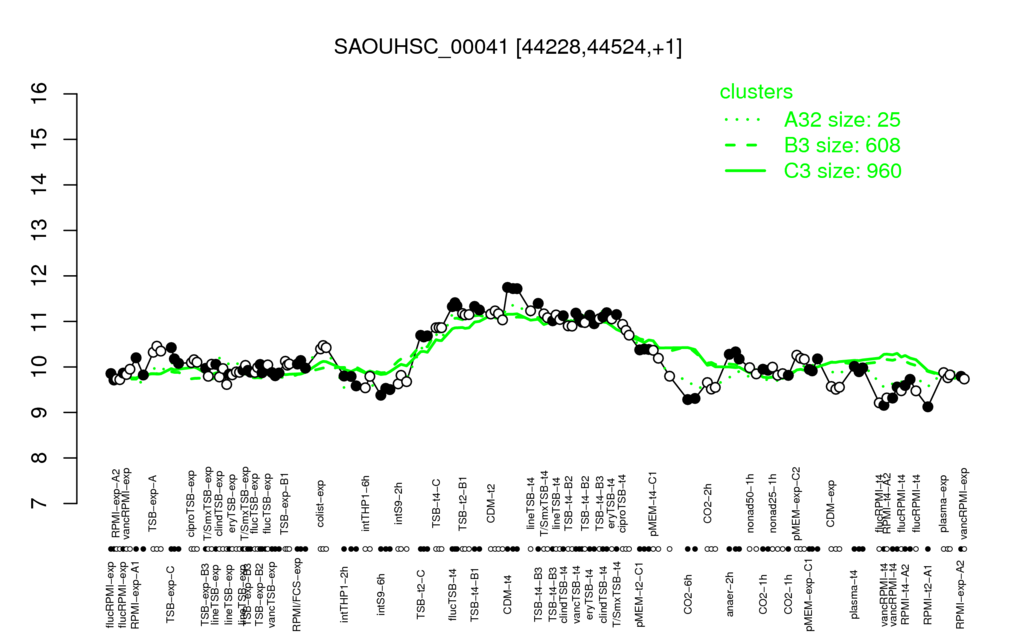Click the x-axis label 'RPMI-exp-A1'

point(135,595)
